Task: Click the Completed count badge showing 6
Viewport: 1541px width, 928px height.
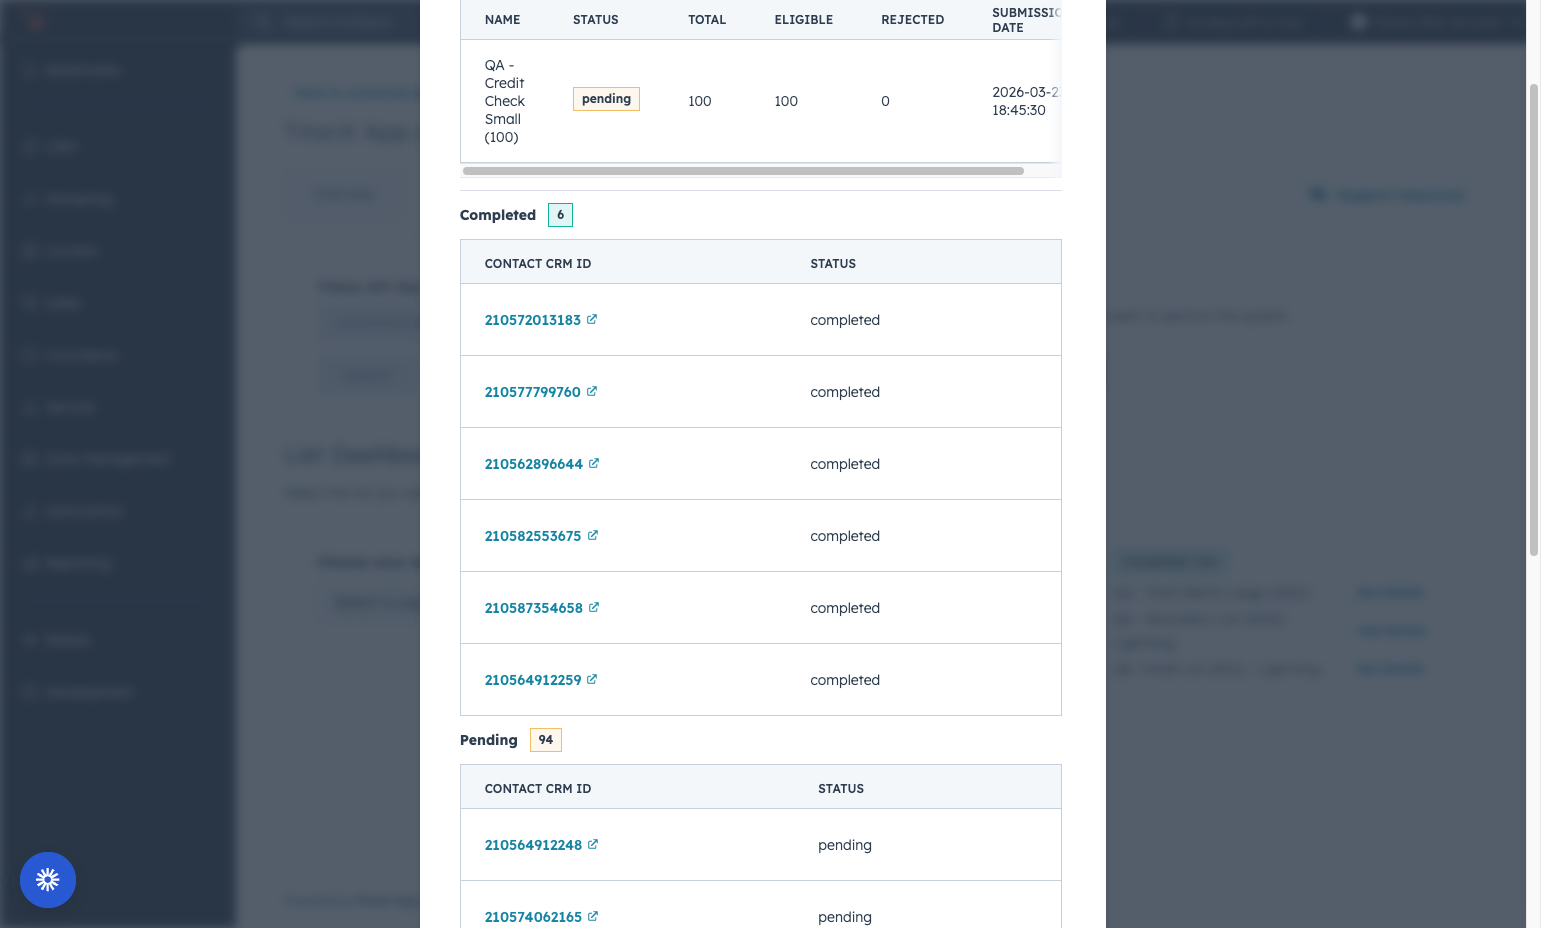Action: click(x=560, y=215)
